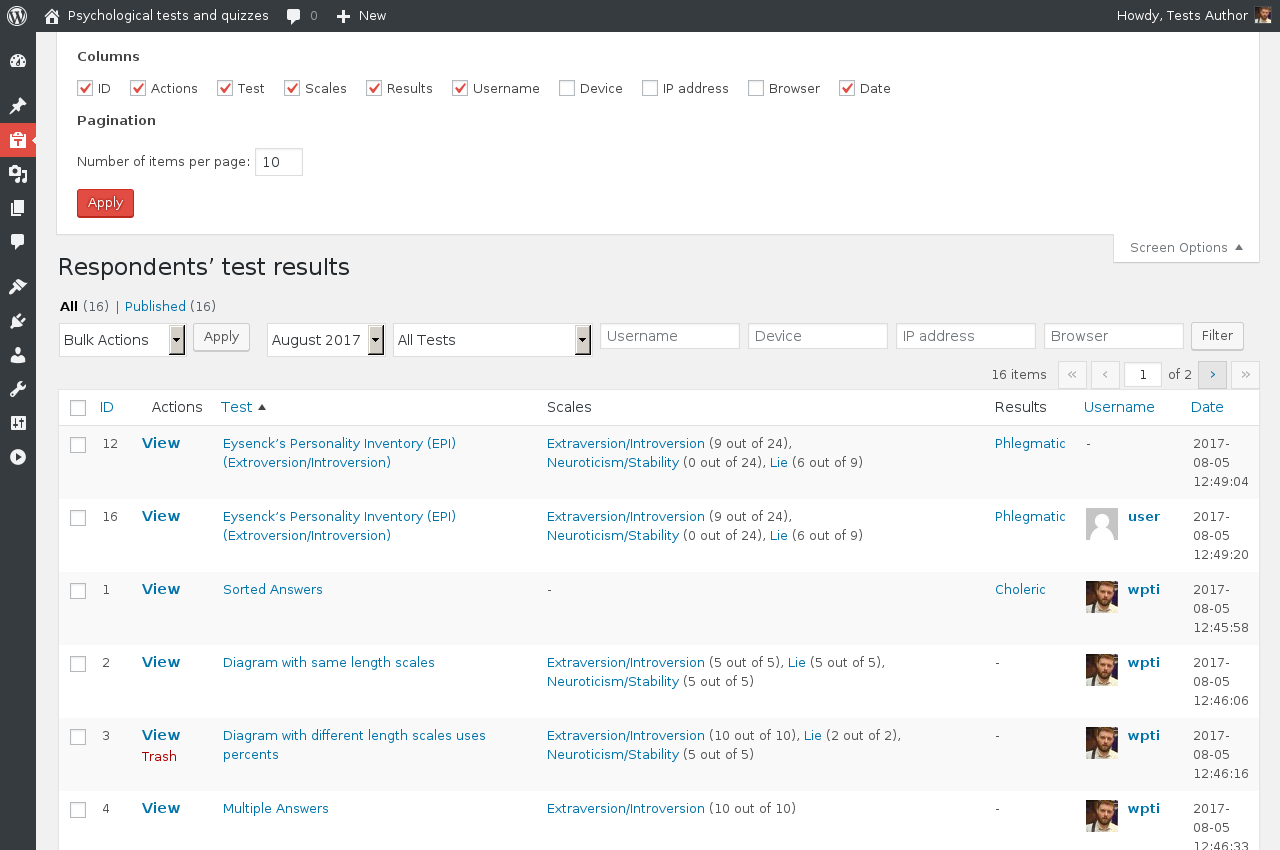
Task: Uncheck the Scales column checkbox
Action: pyautogui.click(x=292, y=88)
